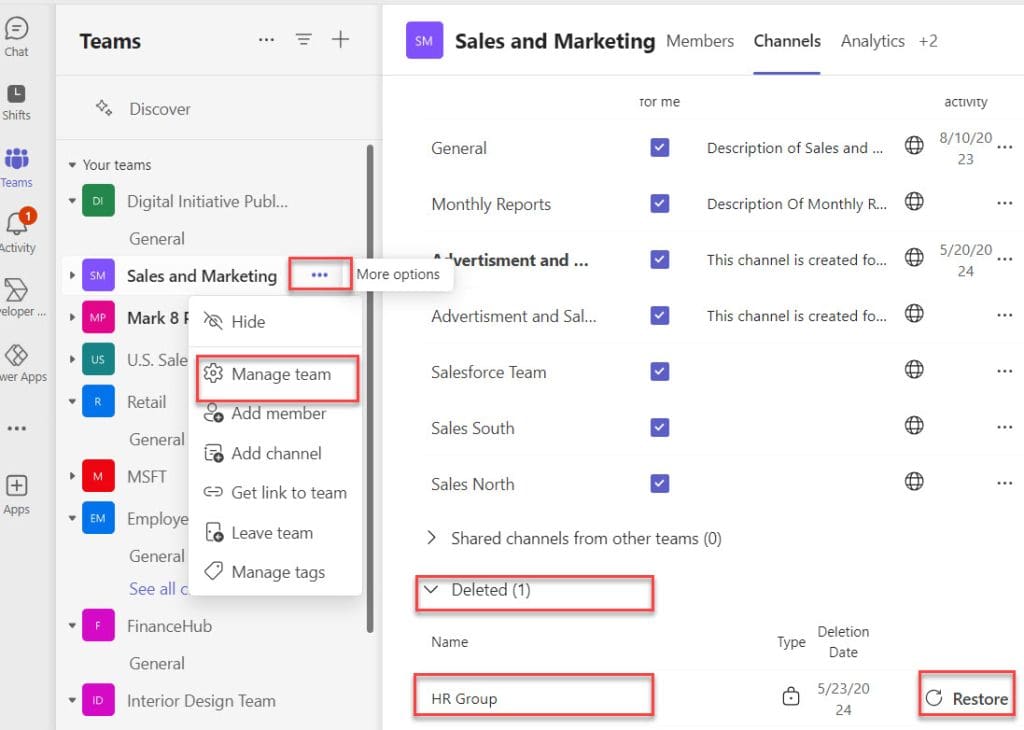The width and height of the screenshot is (1024, 730).
Task: Open General channel under Digital Initiative
Action: (157, 238)
